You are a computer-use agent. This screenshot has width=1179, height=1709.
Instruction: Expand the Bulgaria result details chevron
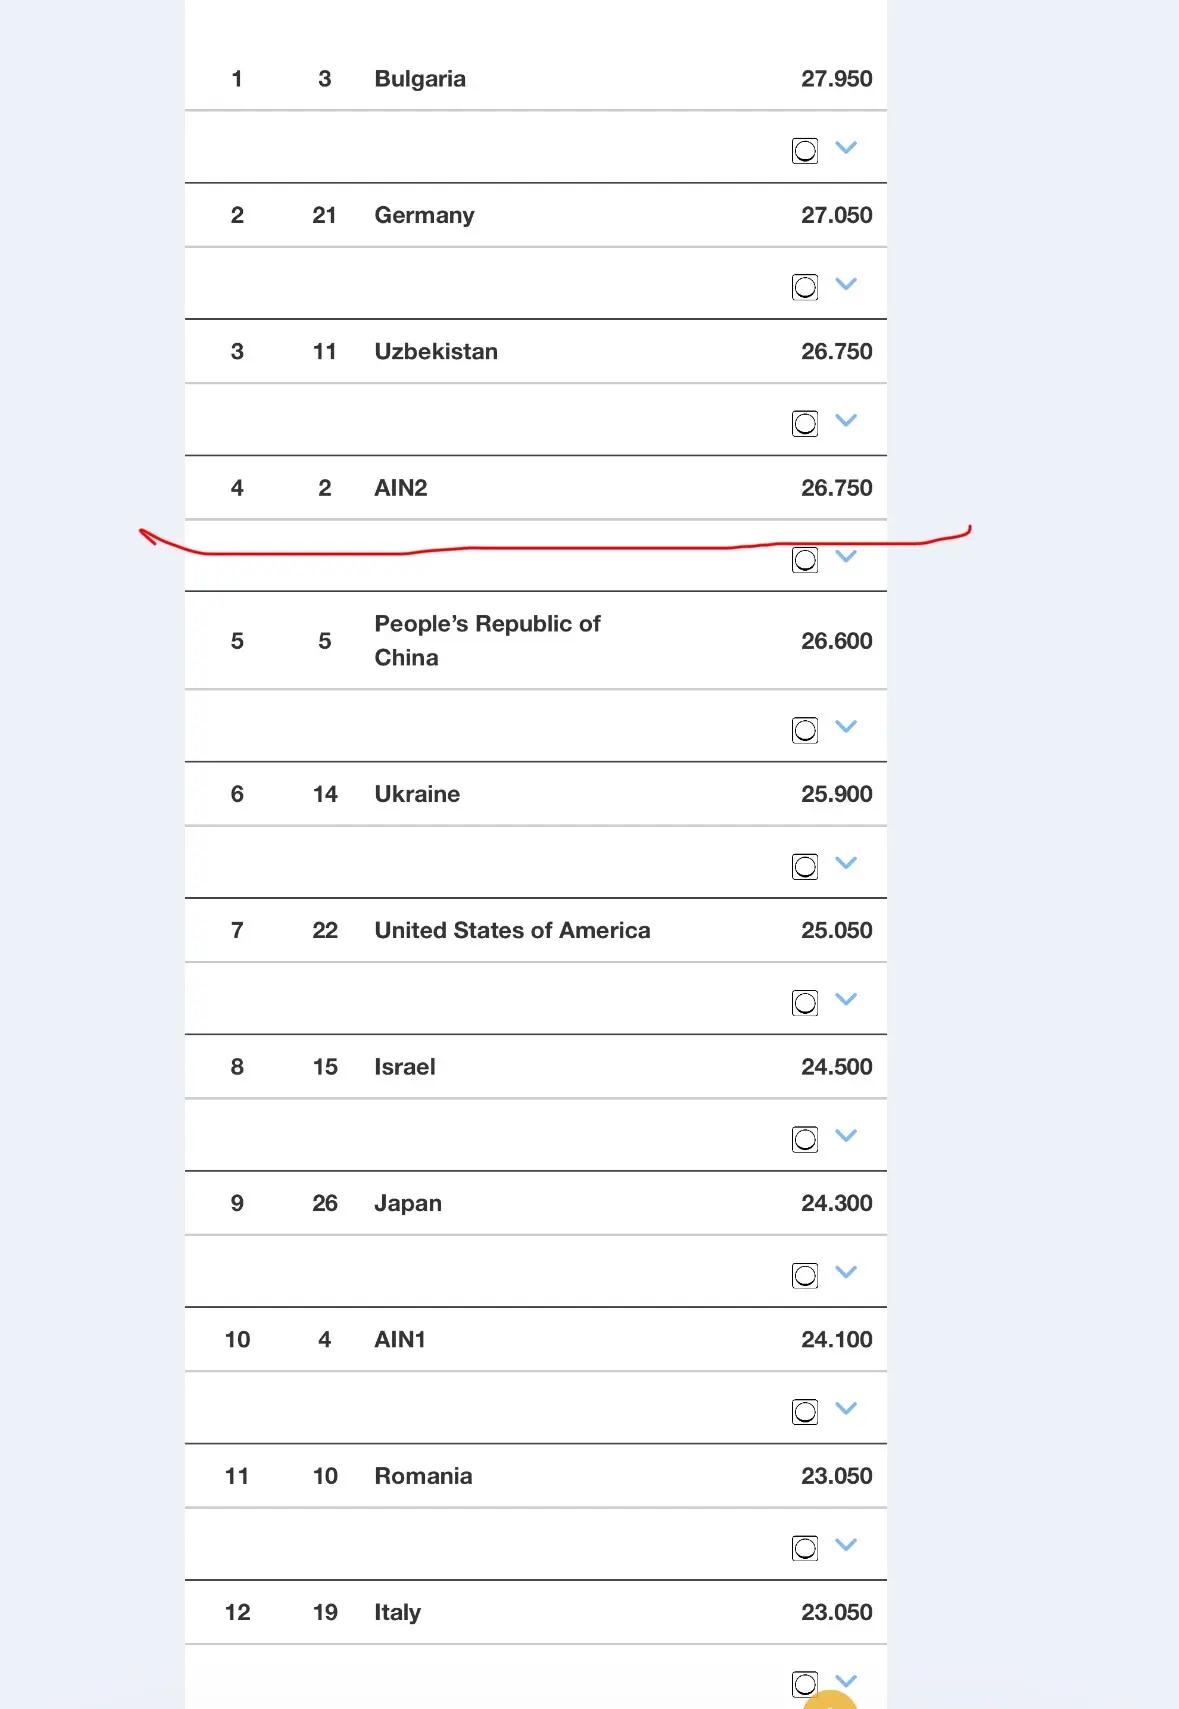point(846,148)
